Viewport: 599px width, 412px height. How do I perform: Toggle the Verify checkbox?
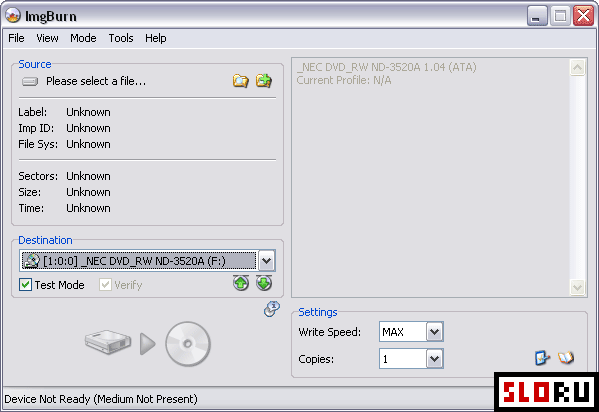tap(105, 285)
